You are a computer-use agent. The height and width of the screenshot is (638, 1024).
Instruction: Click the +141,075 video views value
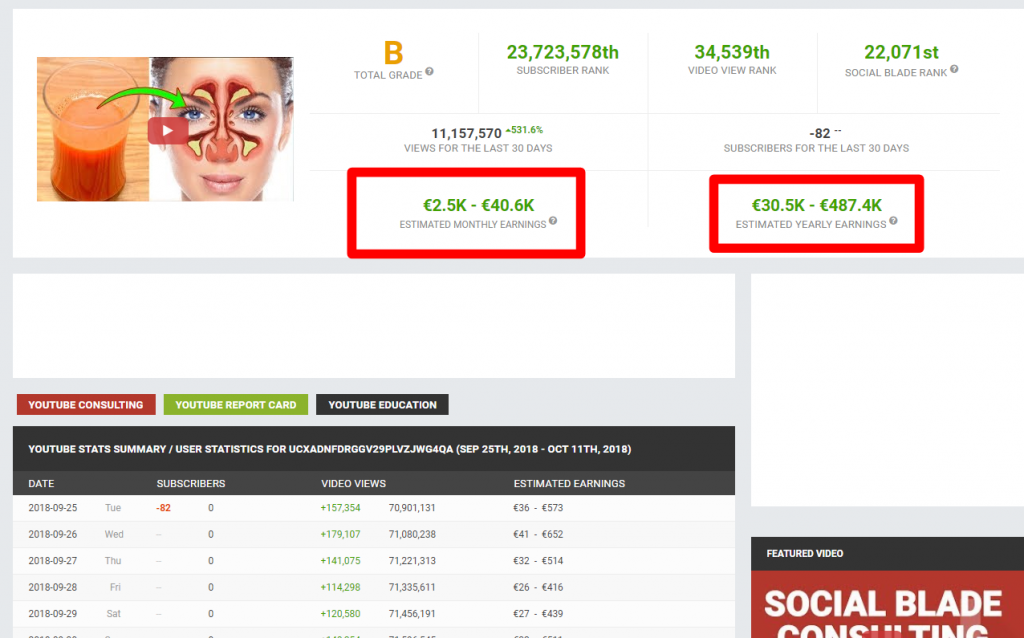point(340,560)
